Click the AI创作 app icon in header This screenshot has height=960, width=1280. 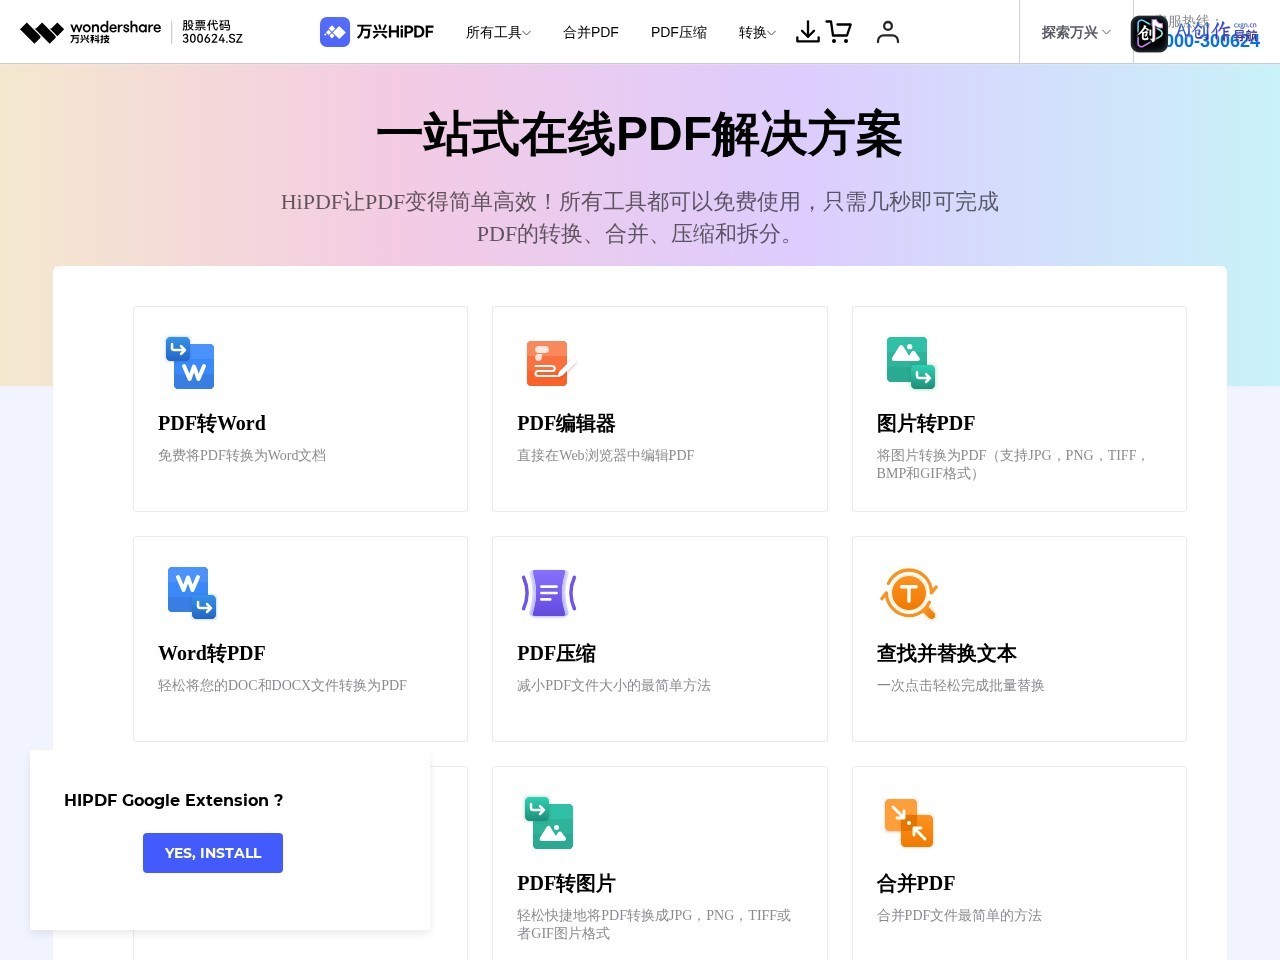(x=1149, y=34)
